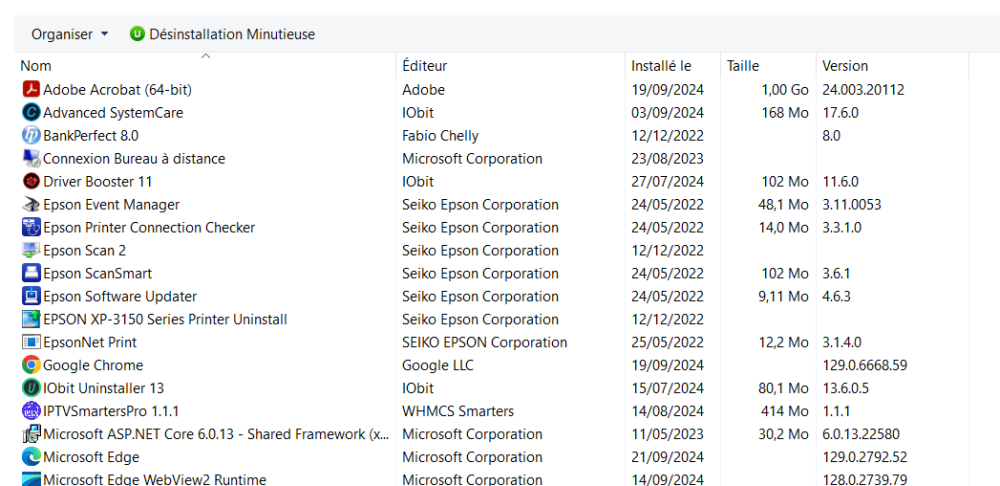Toggle the sort arrow above Nom

(x=205, y=56)
